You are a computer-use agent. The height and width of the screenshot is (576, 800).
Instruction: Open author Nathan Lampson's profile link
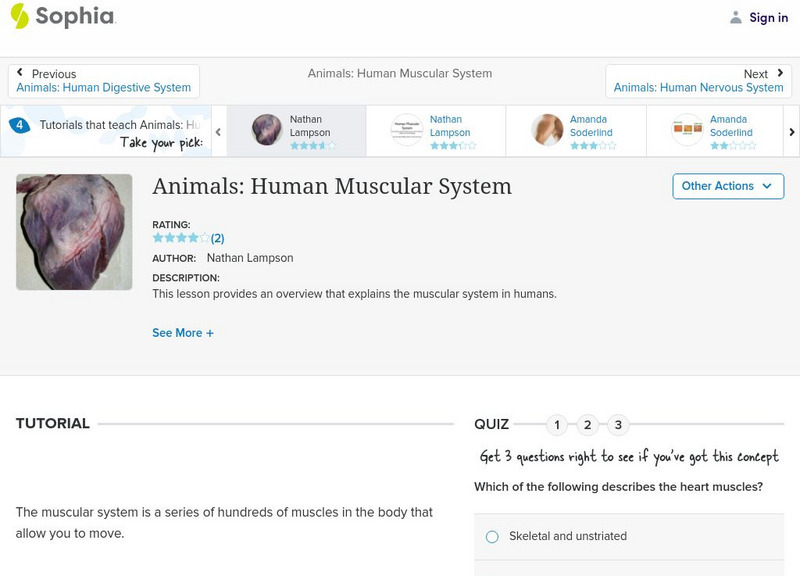click(250, 258)
